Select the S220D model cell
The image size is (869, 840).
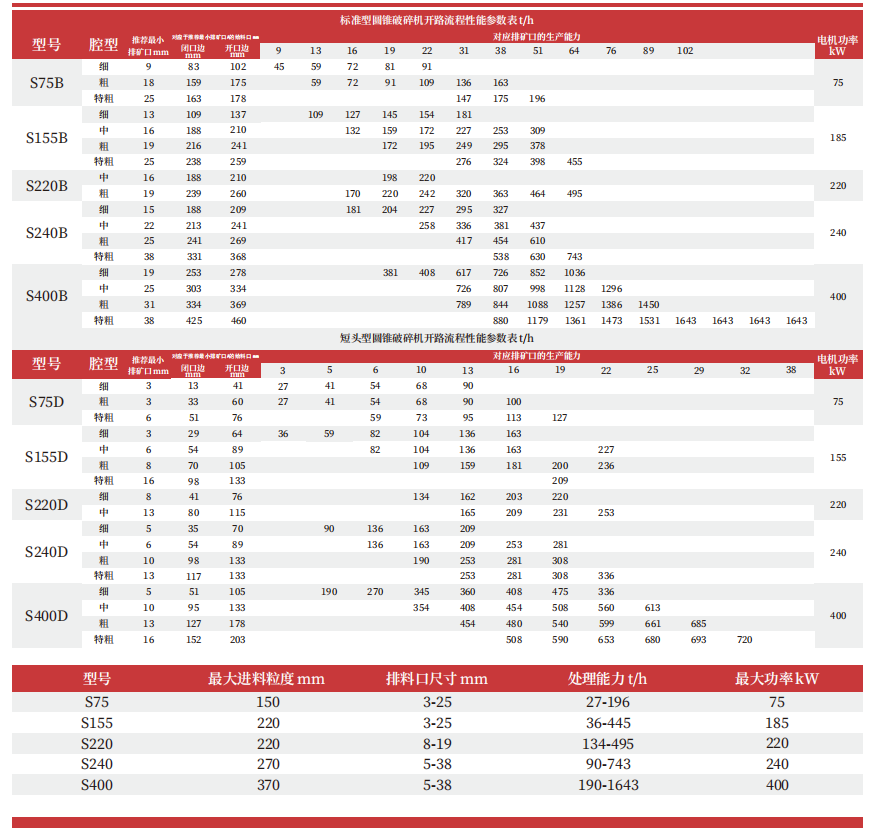[x=46, y=505]
